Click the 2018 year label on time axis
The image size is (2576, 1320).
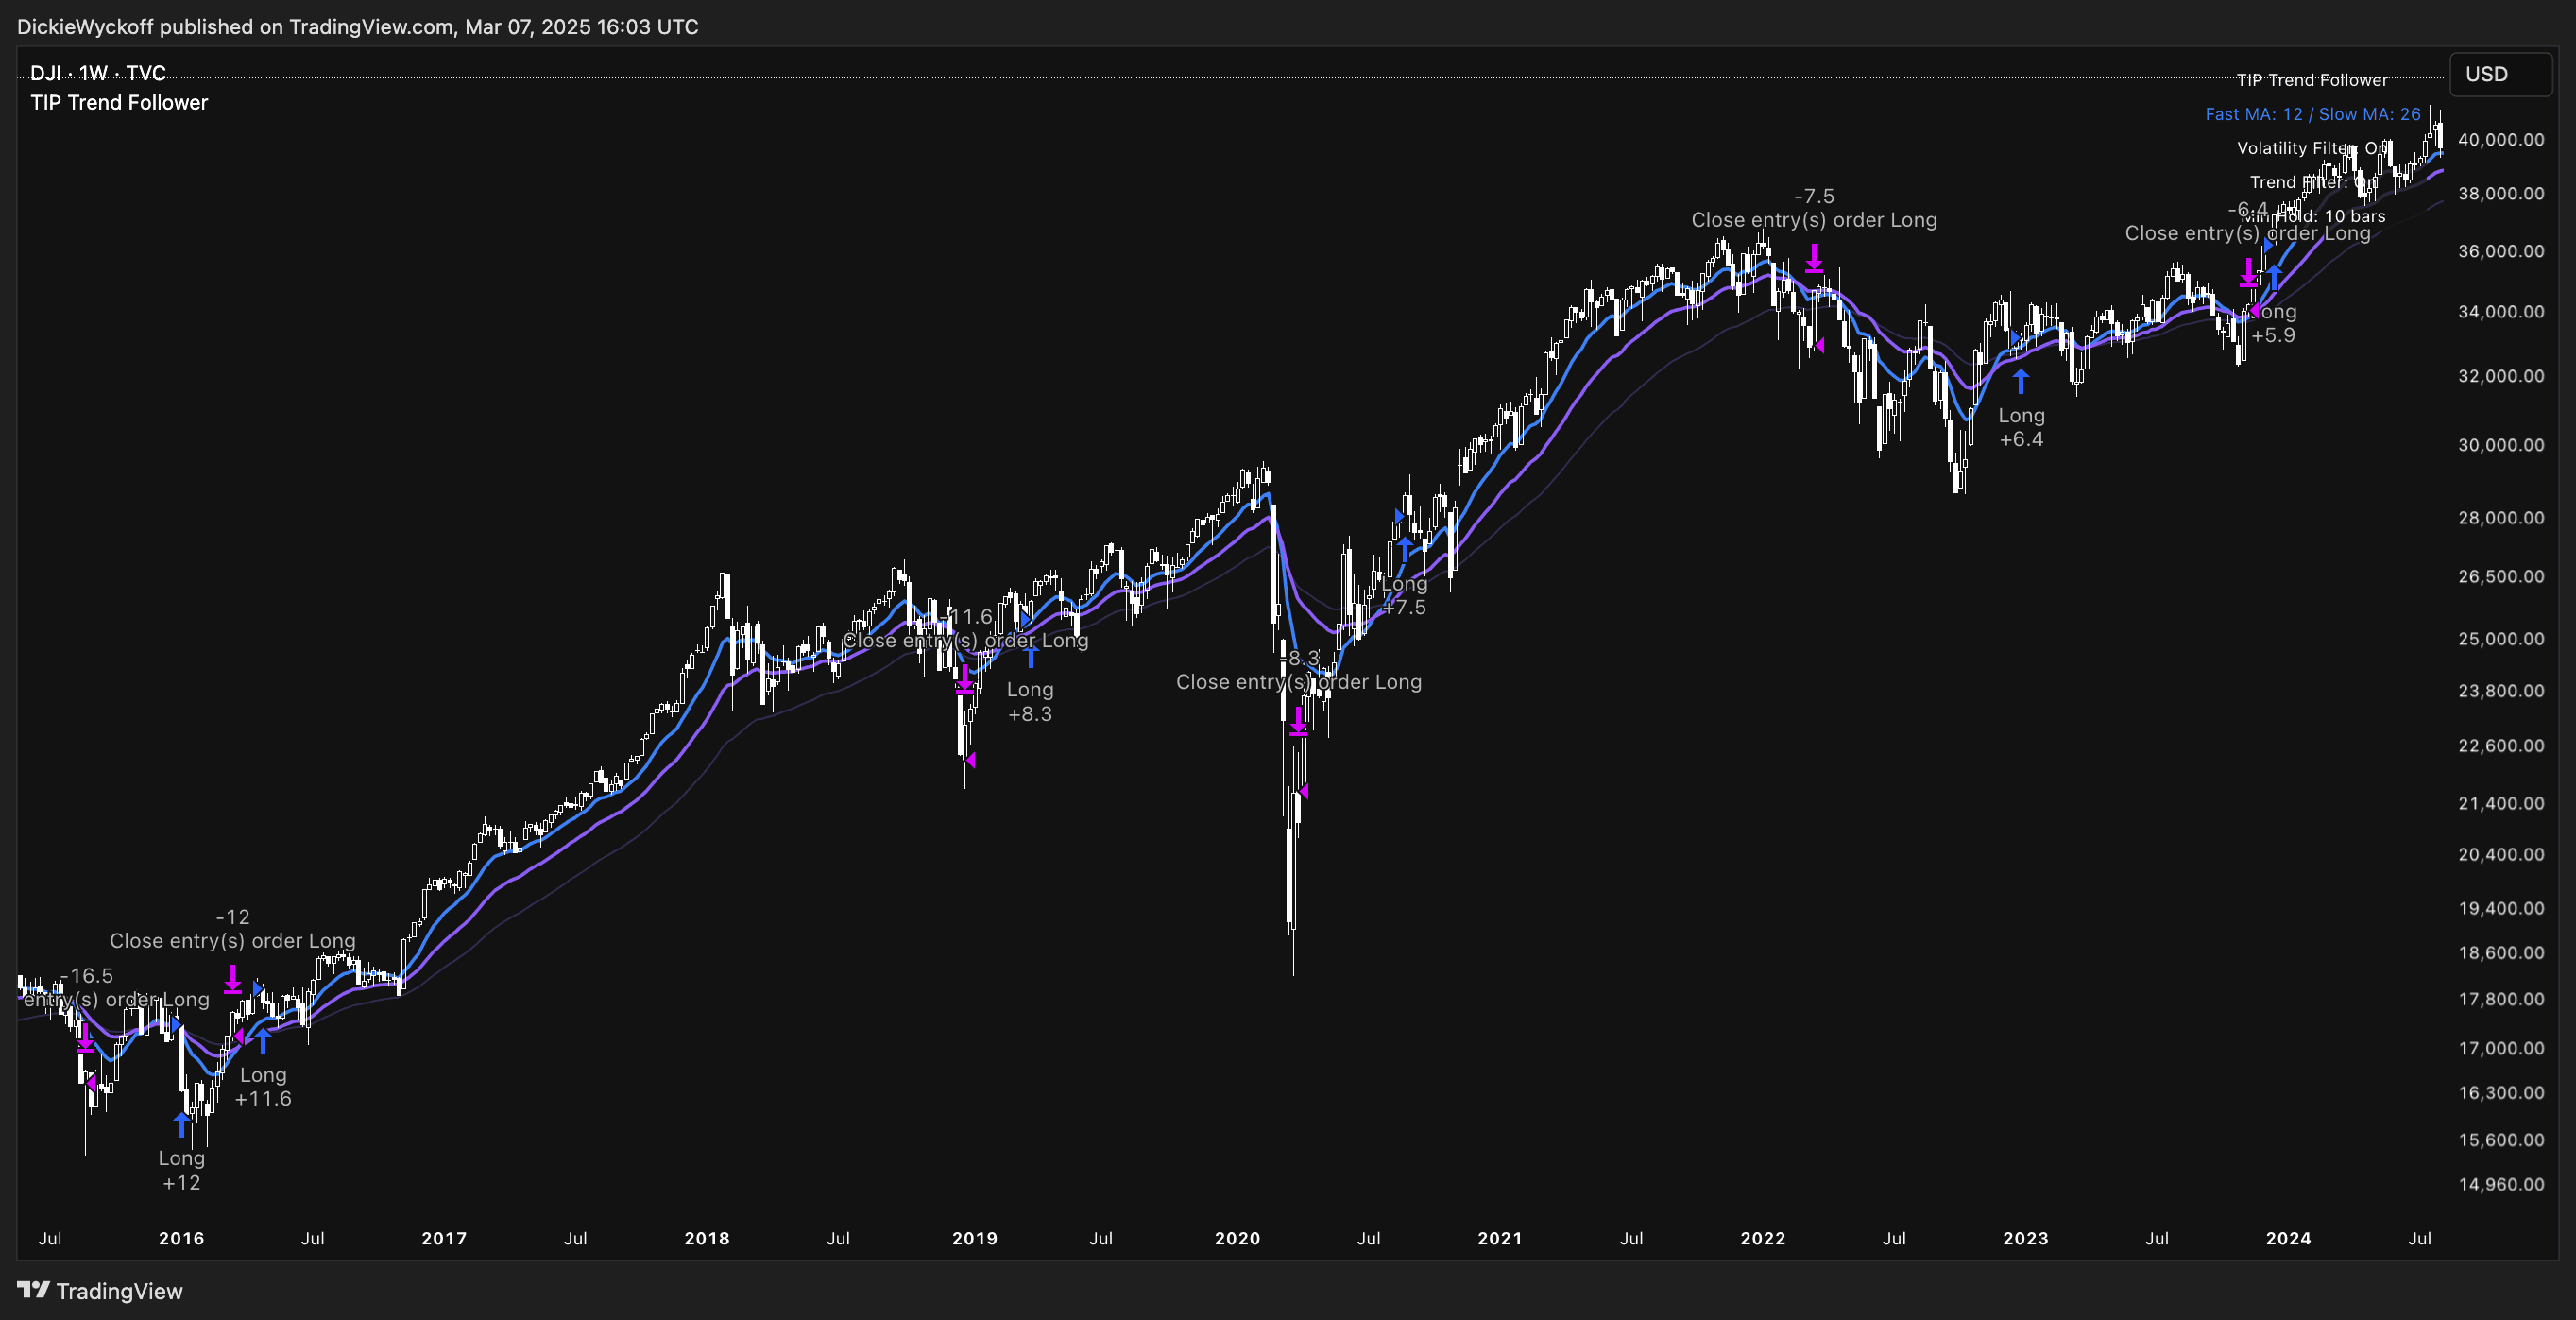[707, 1238]
